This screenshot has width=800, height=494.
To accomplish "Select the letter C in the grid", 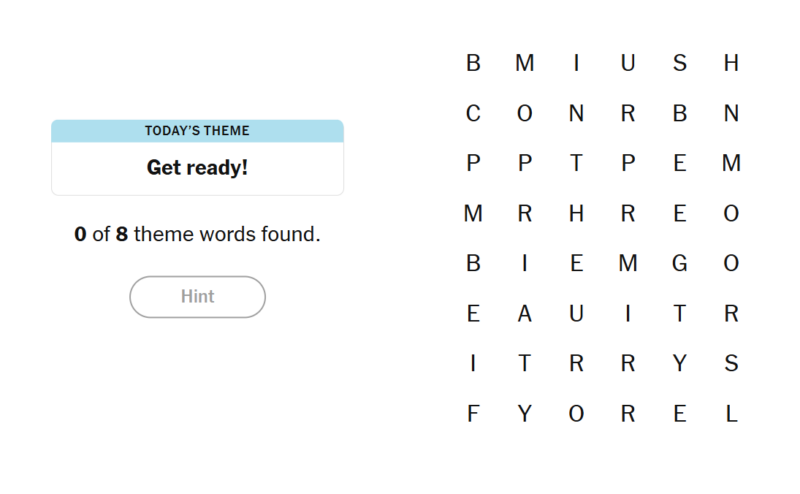I will [473, 114].
